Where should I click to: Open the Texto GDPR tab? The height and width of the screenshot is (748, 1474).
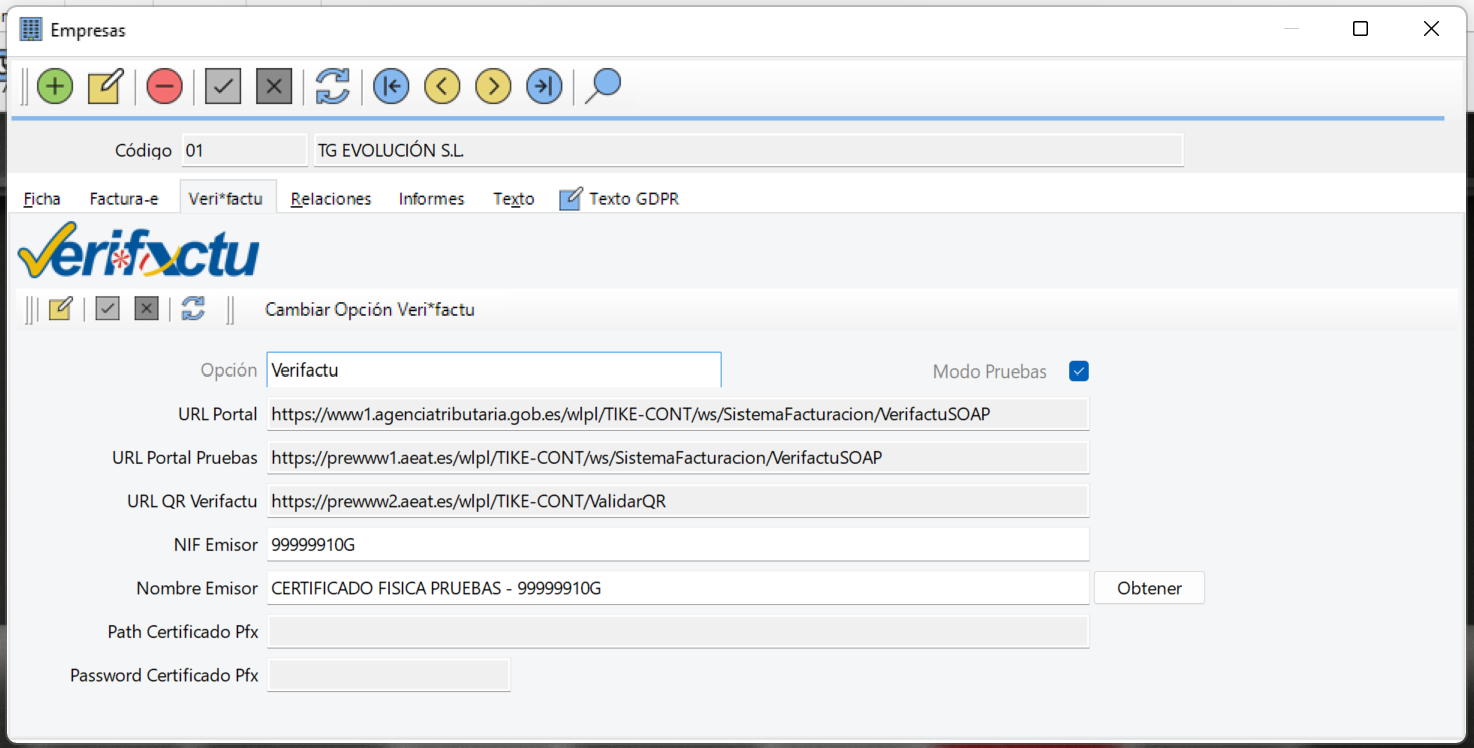coord(620,199)
